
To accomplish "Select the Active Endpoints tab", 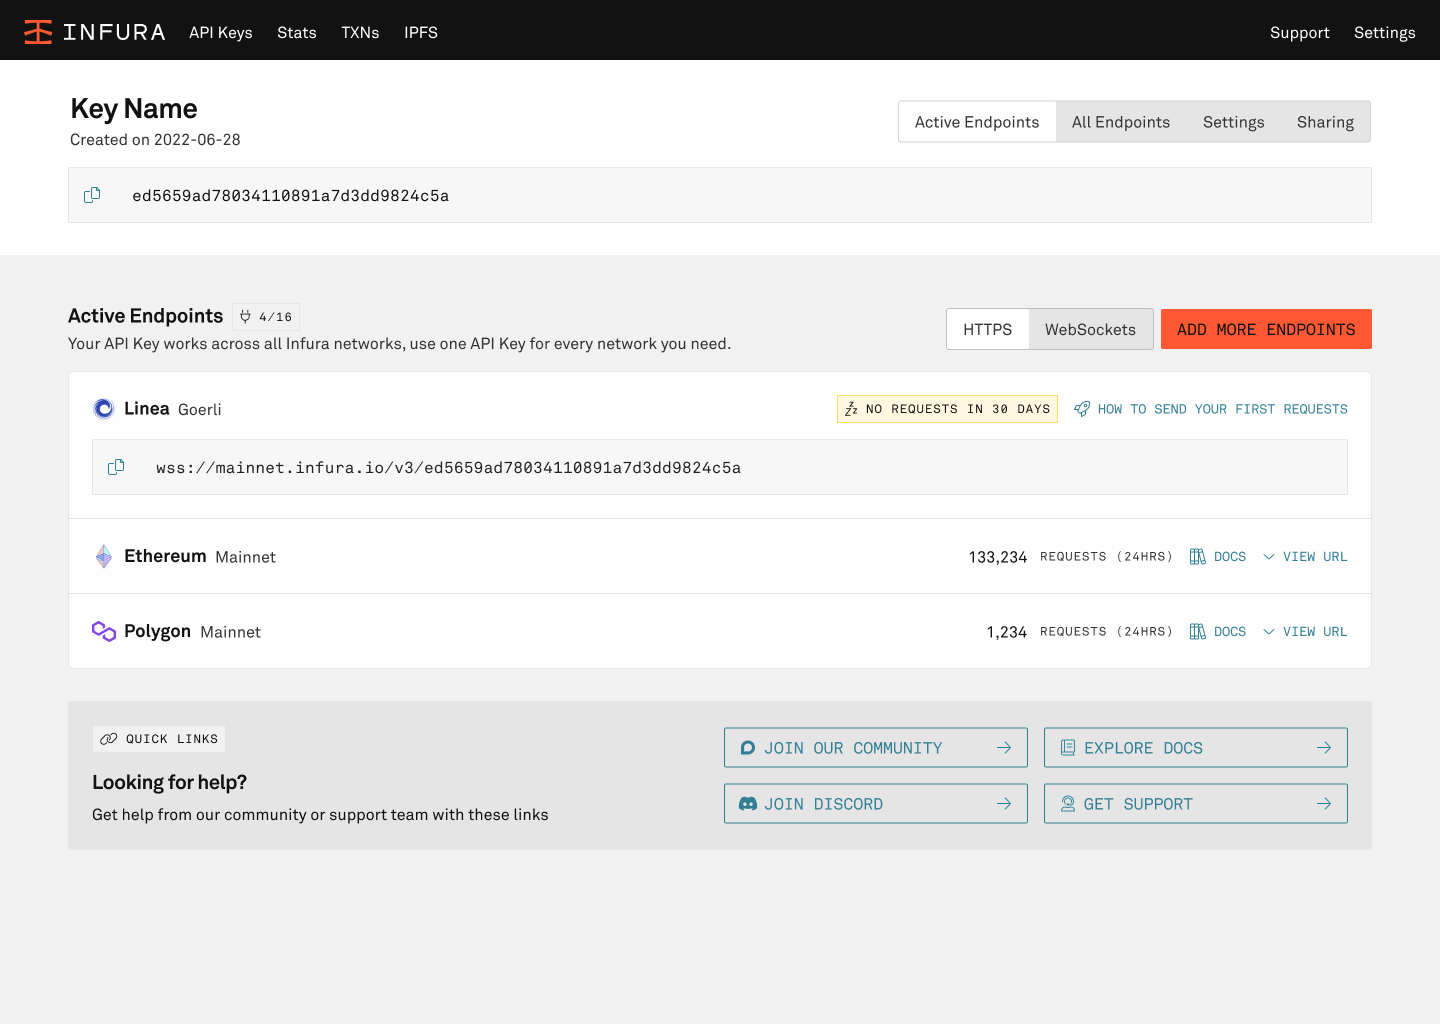I will tap(977, 122).
